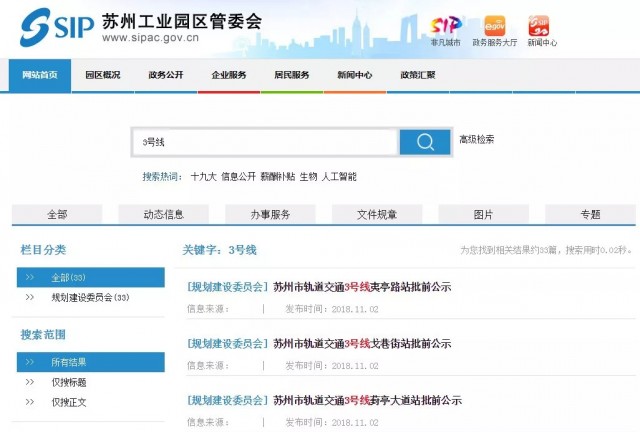Screen dimensions: 640x432
Task: Click [规划建设委员会] tag on the 夷亭路站 result
Action: click(x=227, y=287)
